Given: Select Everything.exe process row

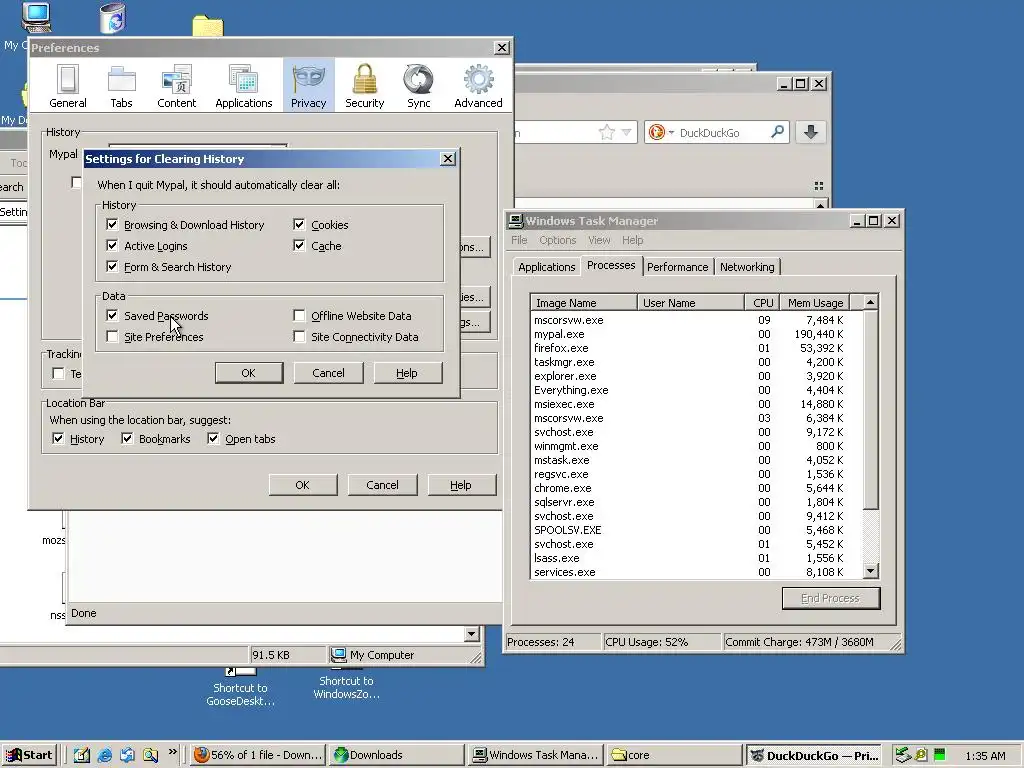Looking at the screenshot, I should tap(696, 390).
